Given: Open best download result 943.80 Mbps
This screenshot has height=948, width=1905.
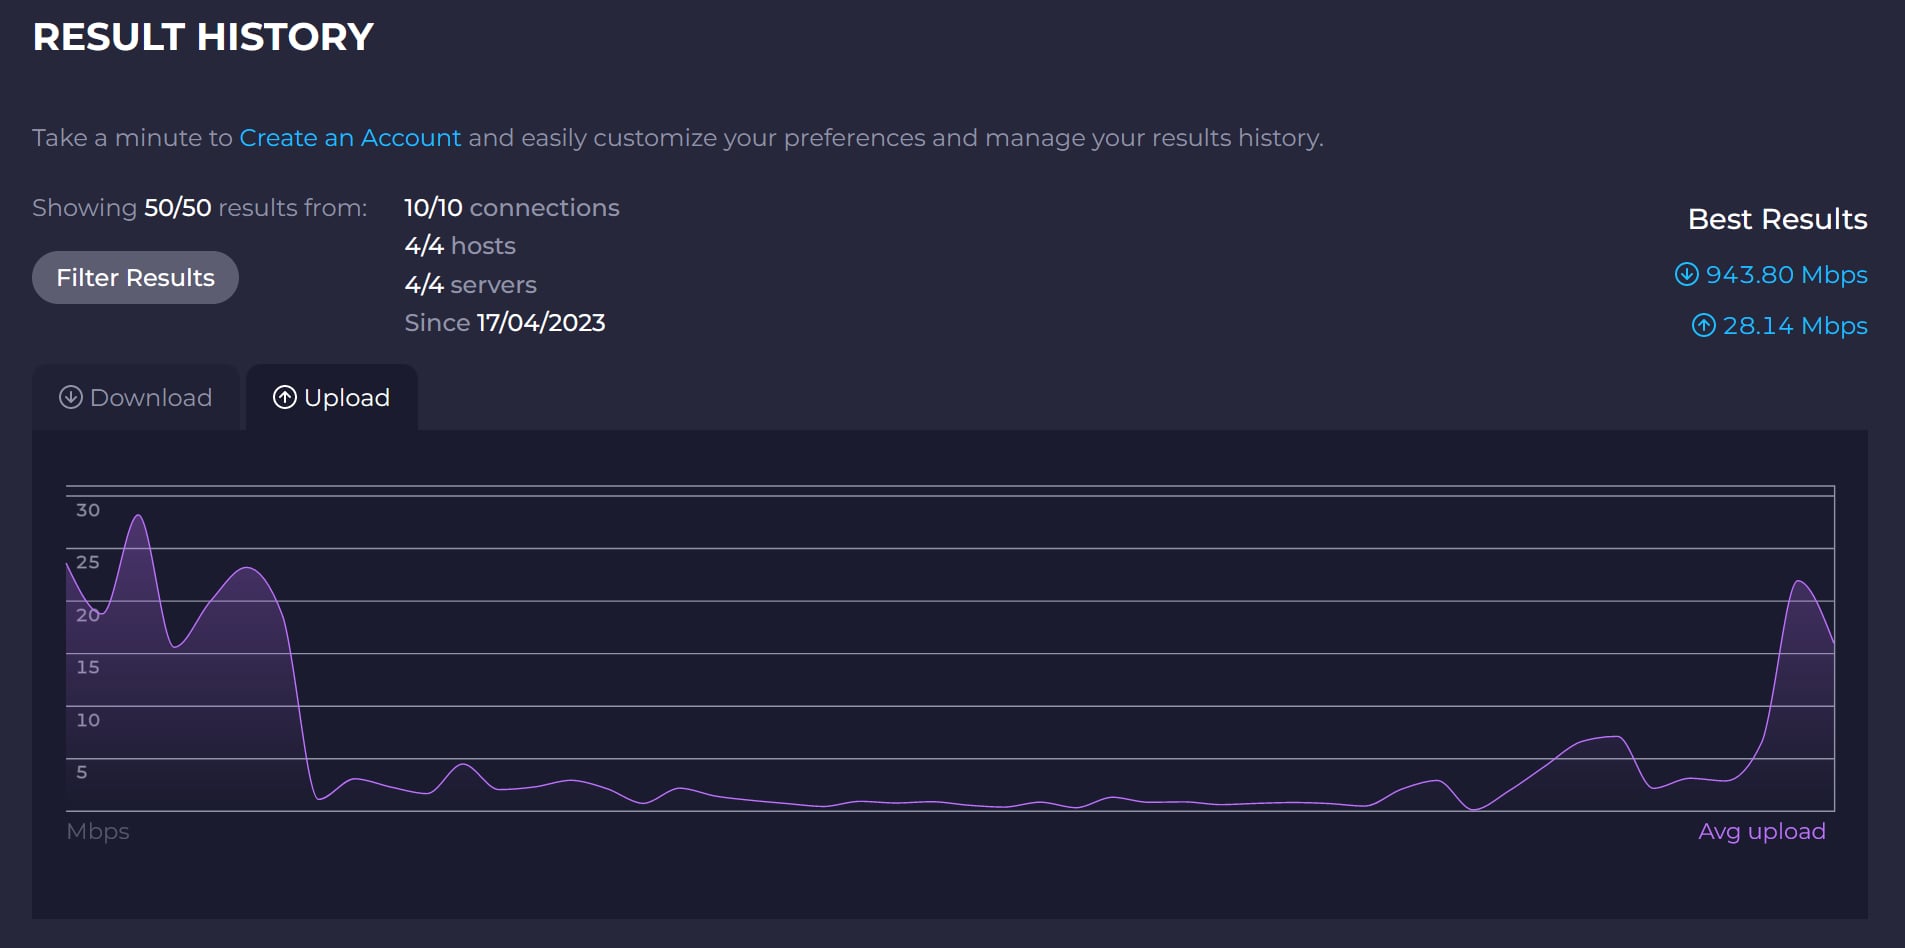Looking at the screenshot, I should (1785, 274).
